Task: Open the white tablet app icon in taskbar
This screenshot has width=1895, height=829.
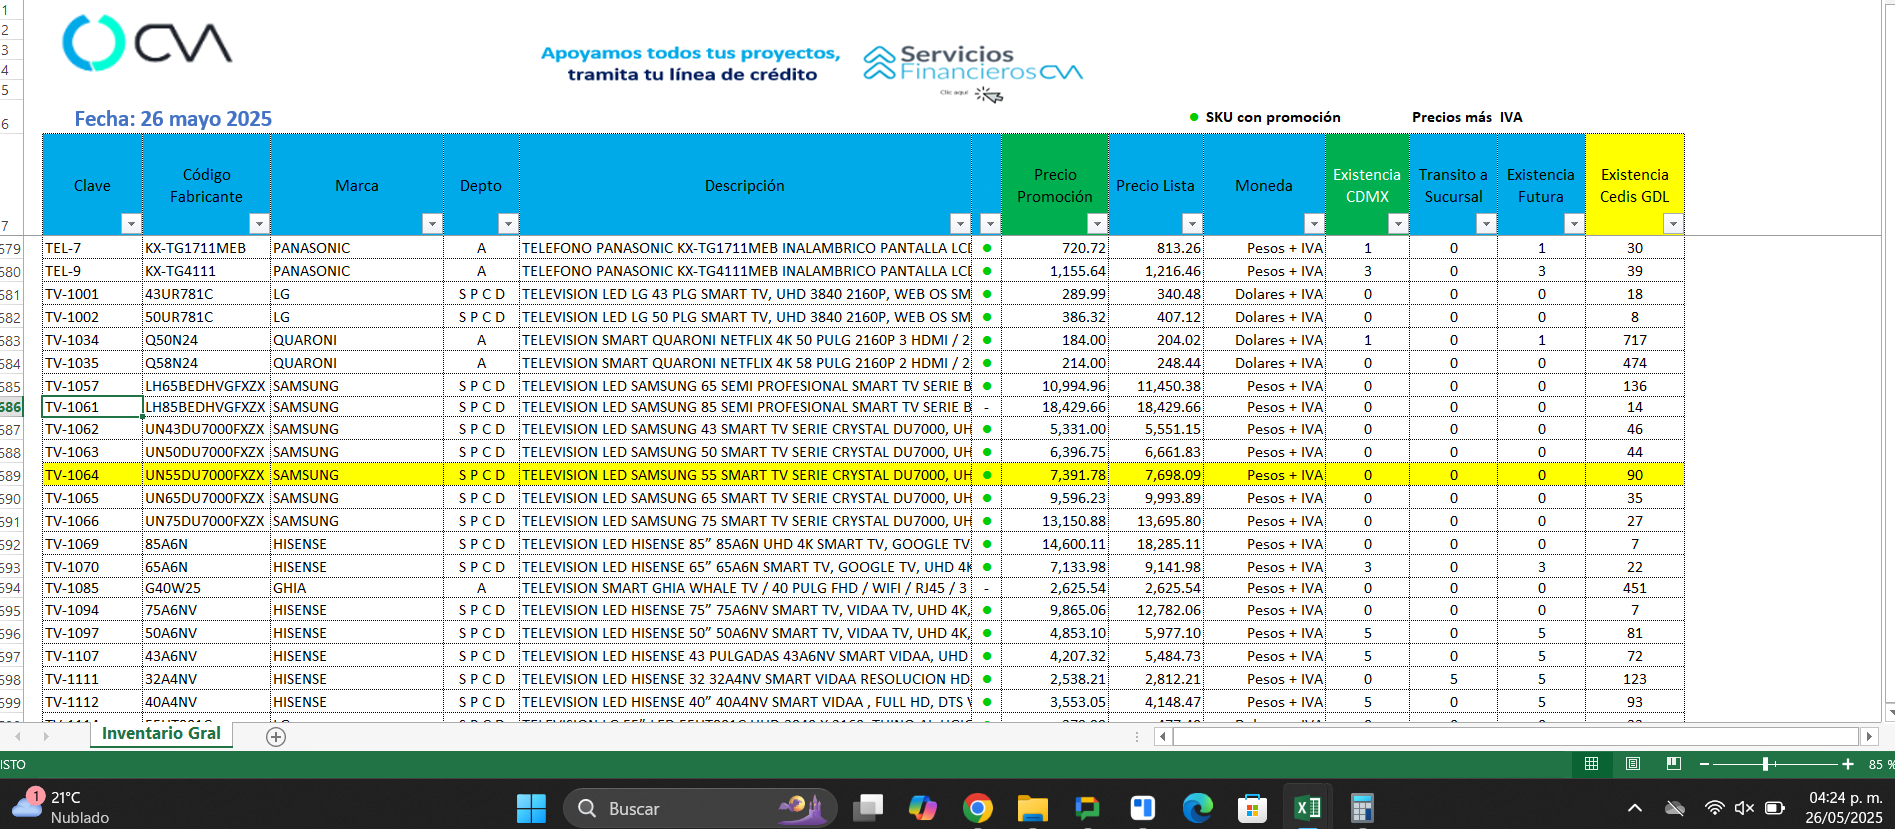Action: pyautogui.click(x=1142, y=808)
